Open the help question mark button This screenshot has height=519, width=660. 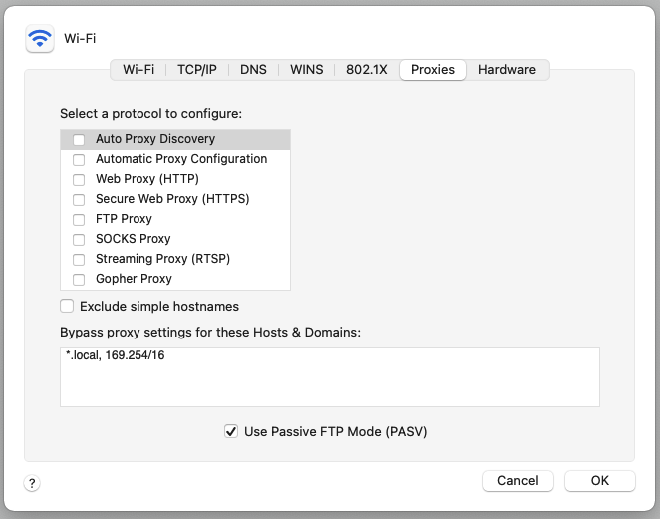(32, 484)
